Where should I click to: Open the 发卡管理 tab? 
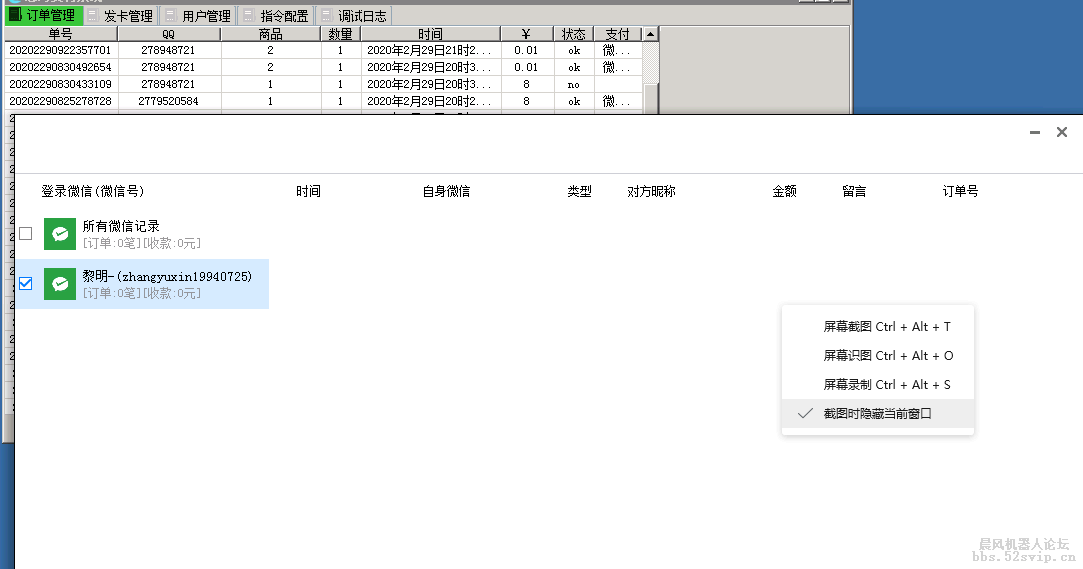[121, 15]
